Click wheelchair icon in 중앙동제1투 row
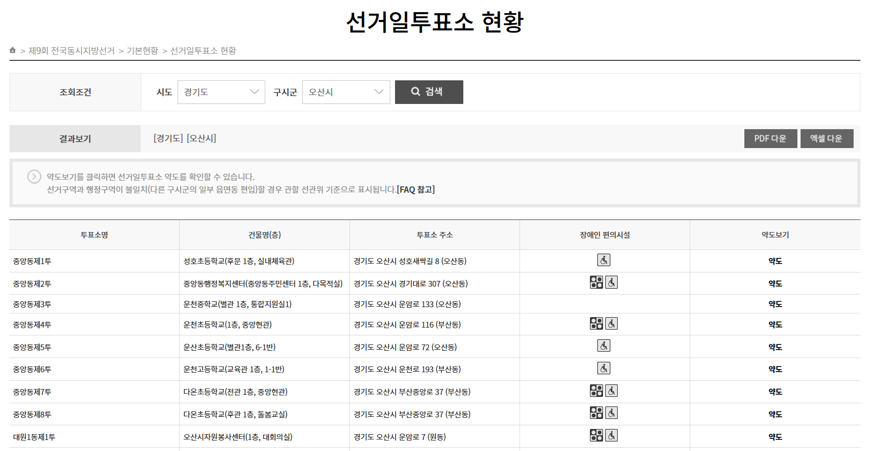Viewport: 872px width, 451px height. [x=604, y=260]
